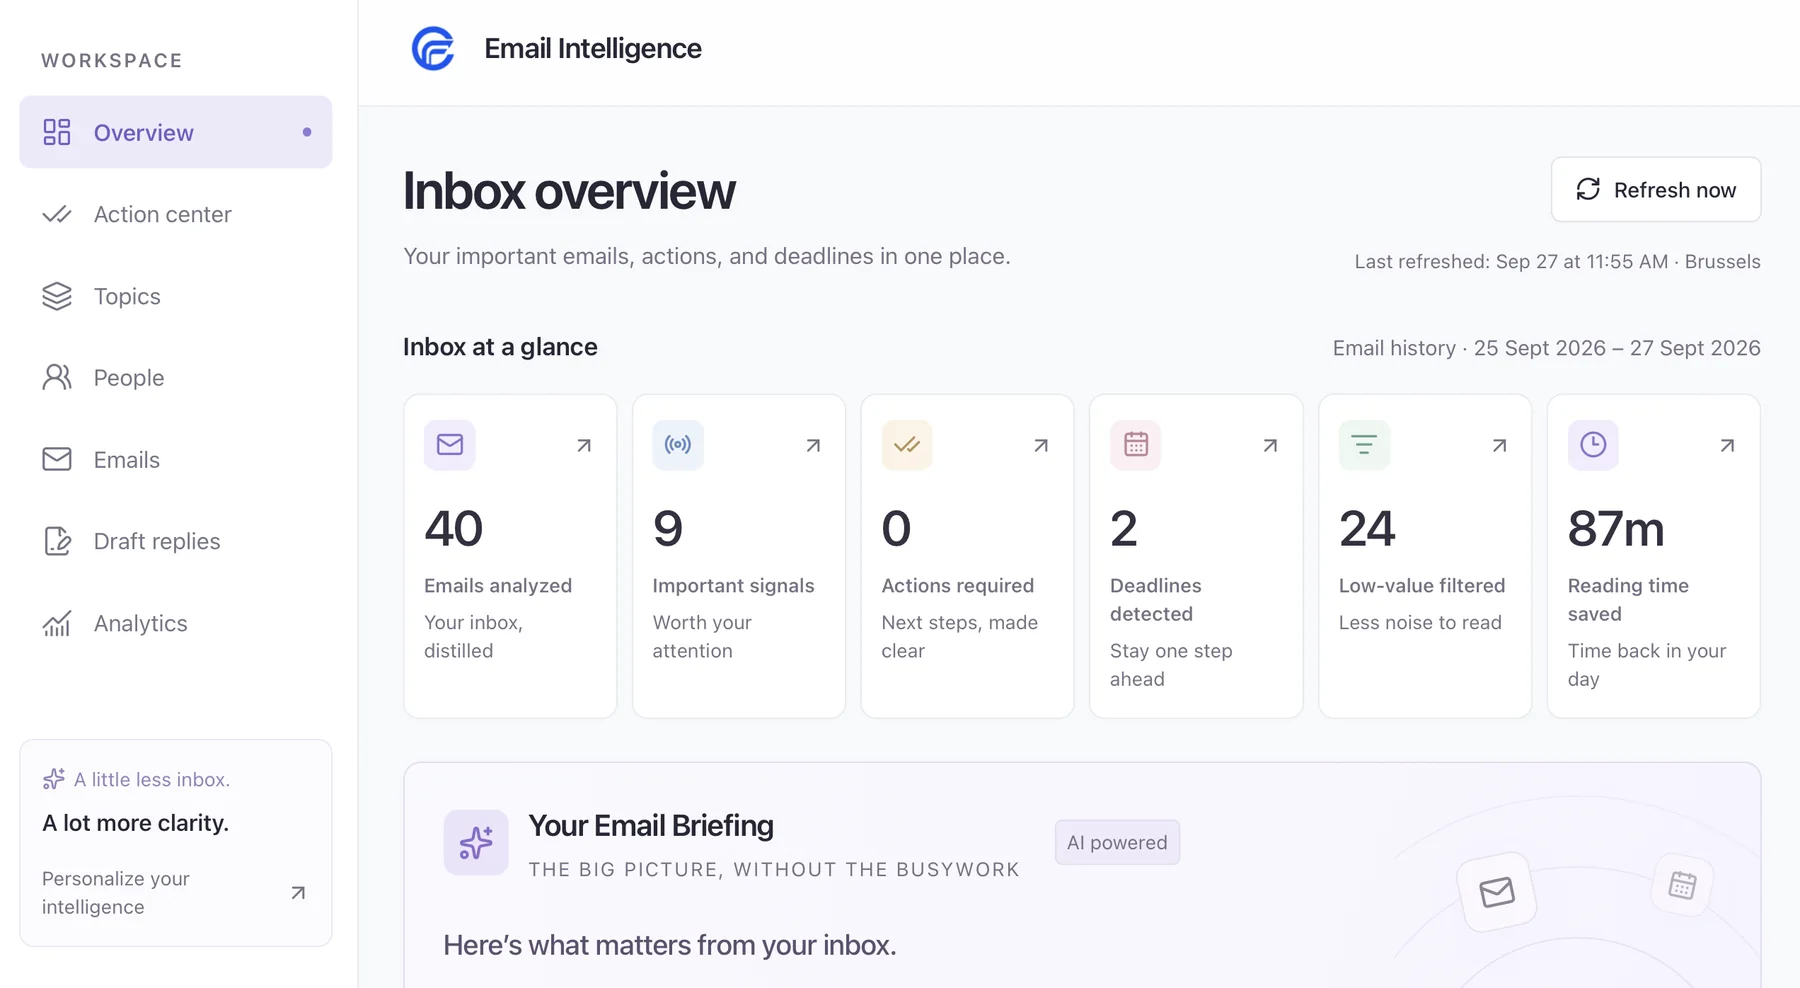Click the filter icon on Low-value filtered card

(1365, 445)
